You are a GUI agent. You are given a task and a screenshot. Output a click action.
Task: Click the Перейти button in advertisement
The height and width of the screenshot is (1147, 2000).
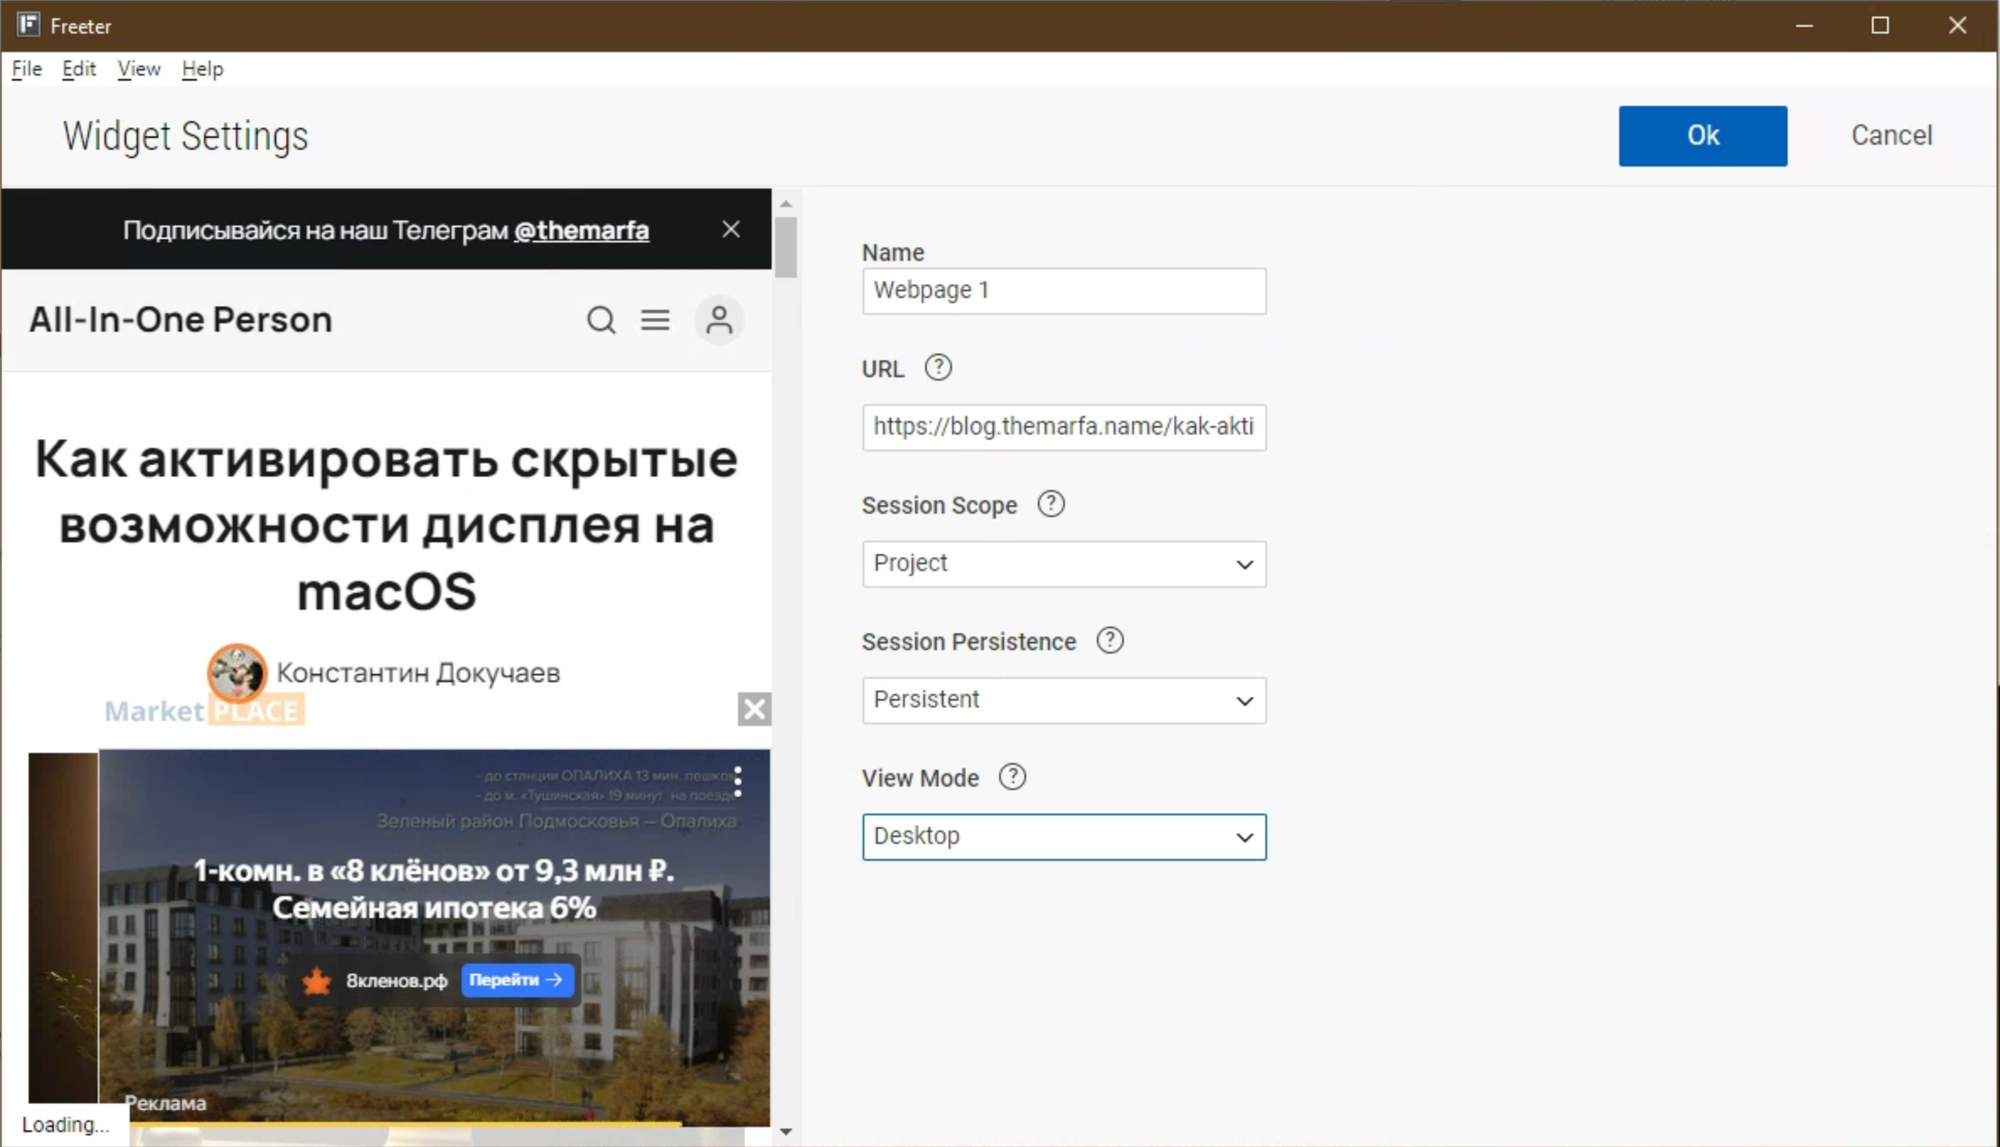click(x=516, y=980)
